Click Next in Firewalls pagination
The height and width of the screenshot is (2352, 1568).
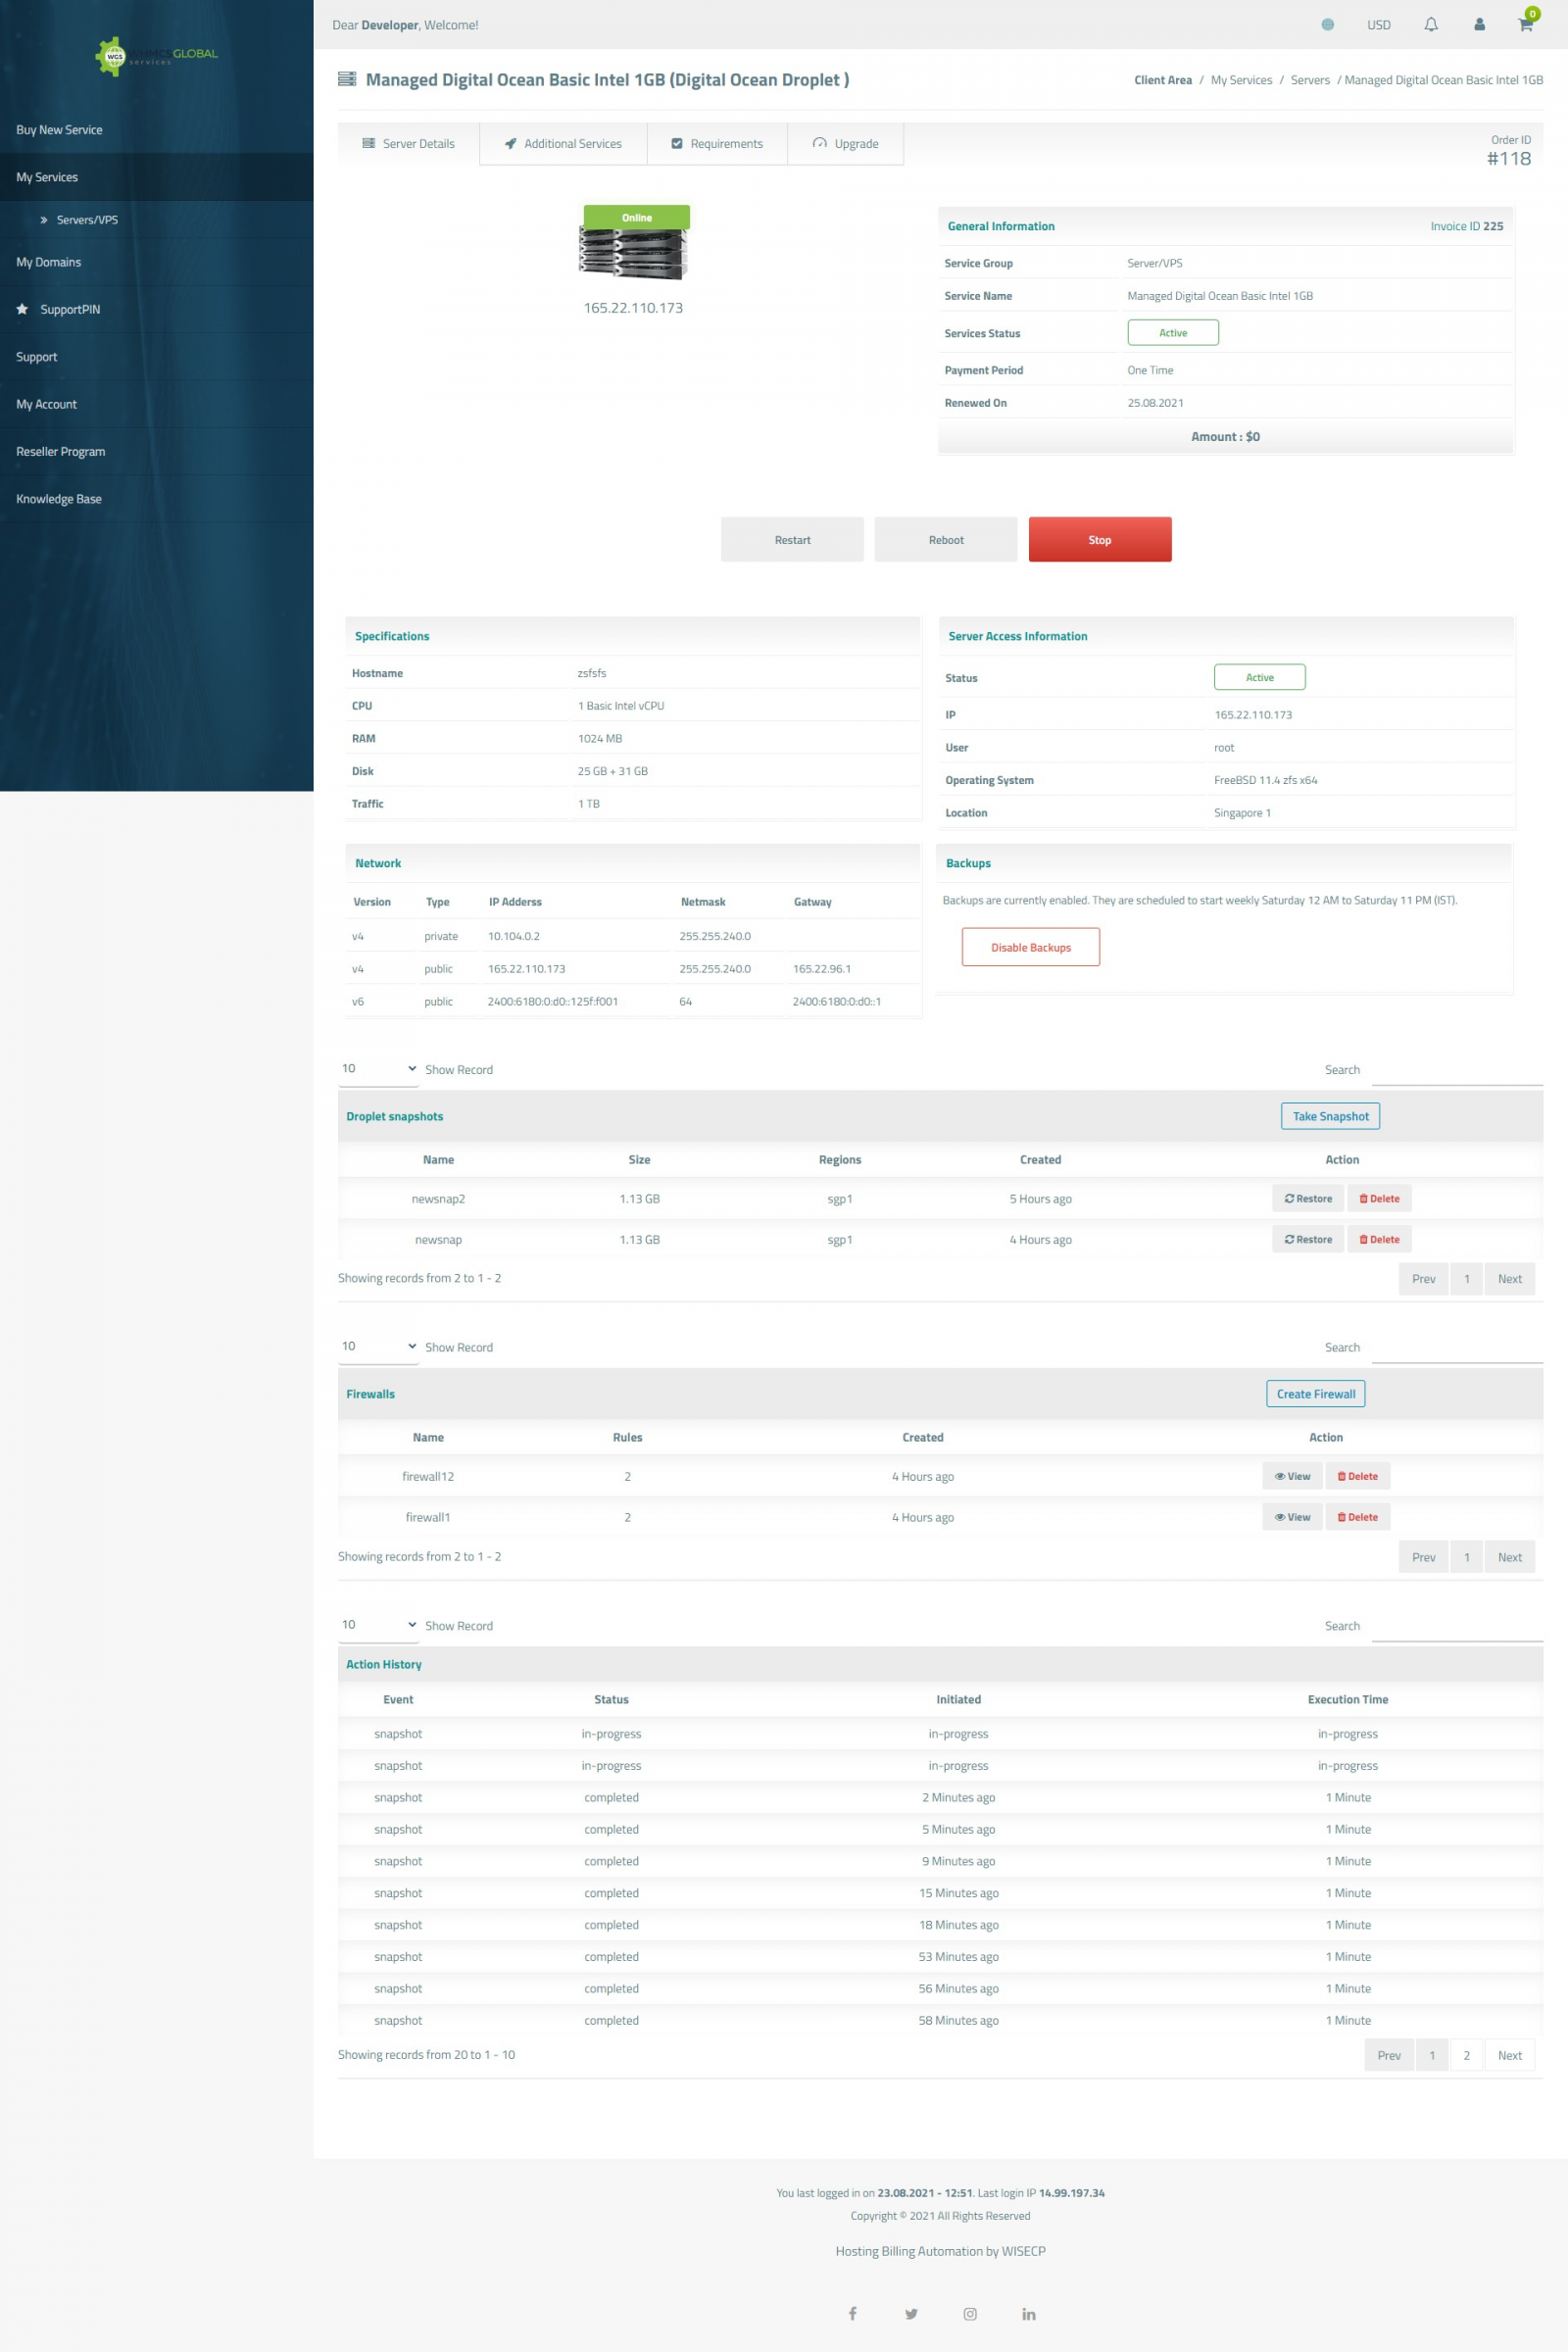point(1509,1557)
